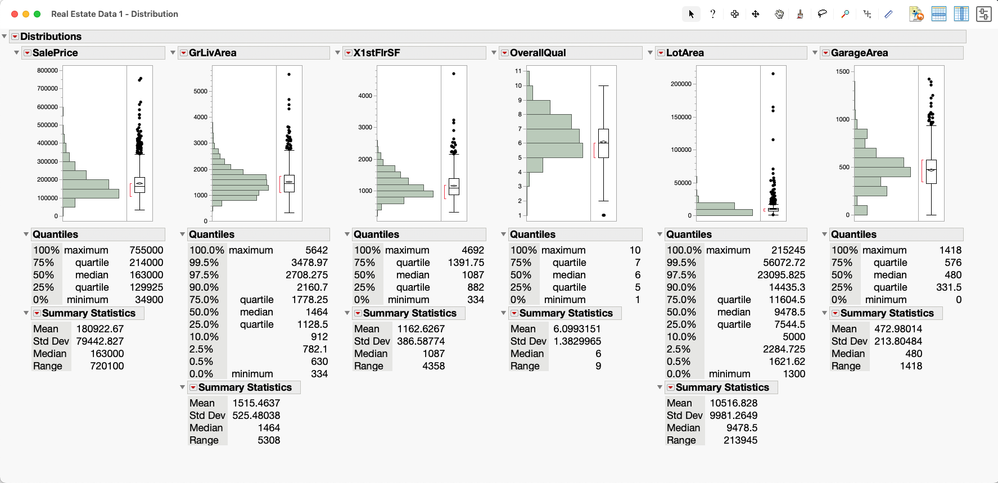Open the SalePrice red triangle menu
Image resolution: width=998 pixels, height=483 pixels.
[x=27, y=53]
